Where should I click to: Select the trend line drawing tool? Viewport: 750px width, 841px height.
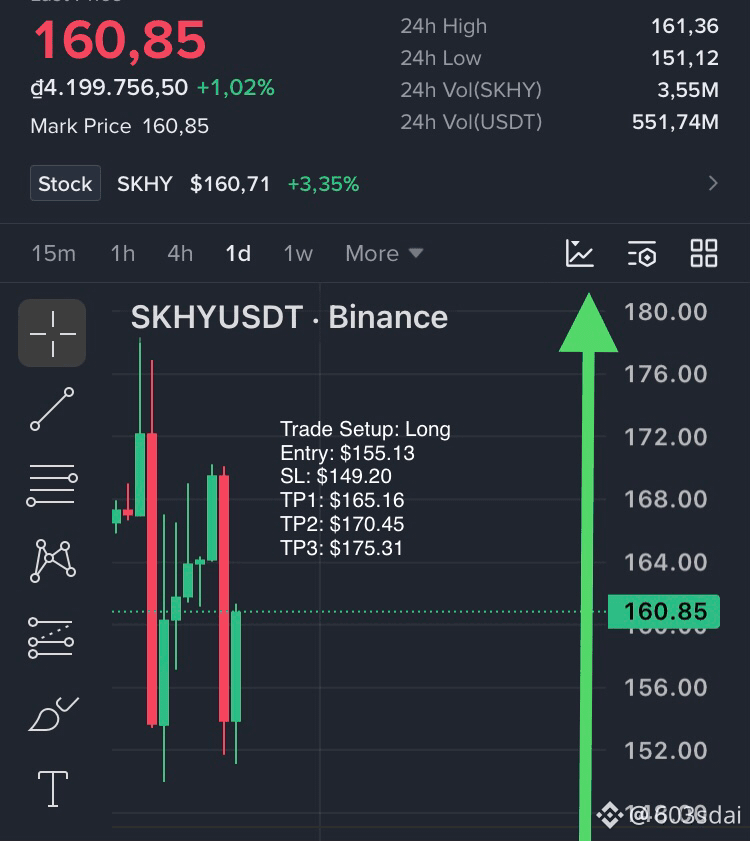pos(52,409)
